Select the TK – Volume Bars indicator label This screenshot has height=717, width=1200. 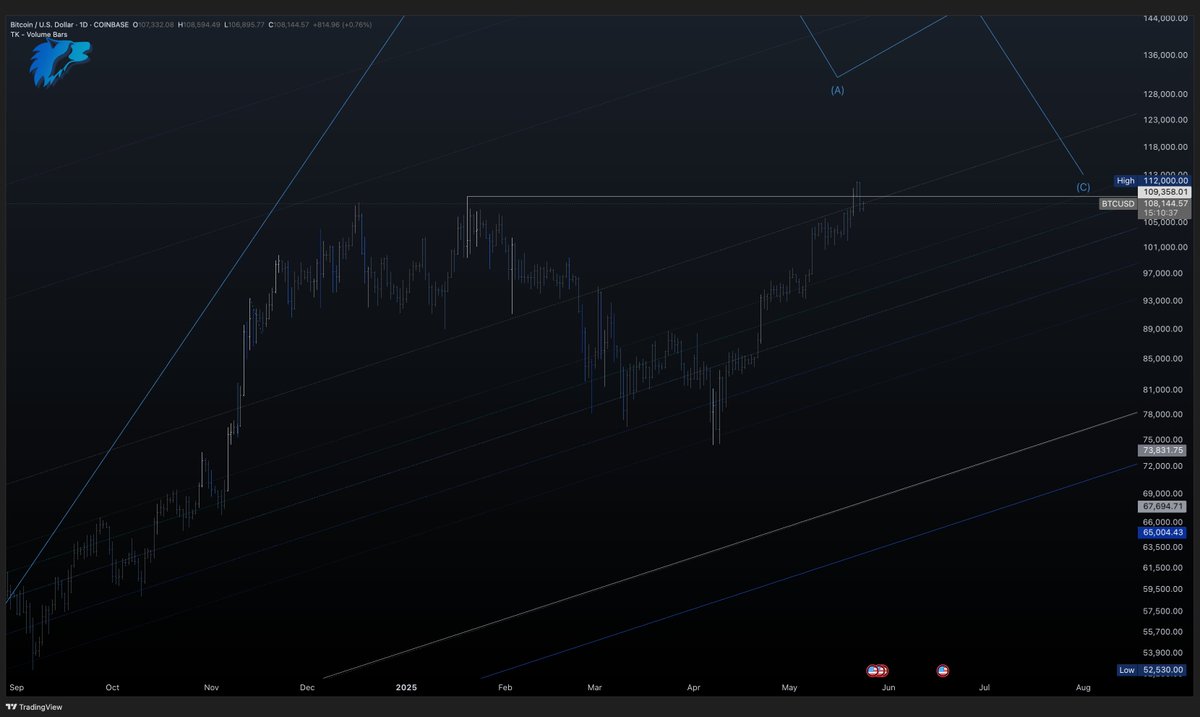(39, 34)
